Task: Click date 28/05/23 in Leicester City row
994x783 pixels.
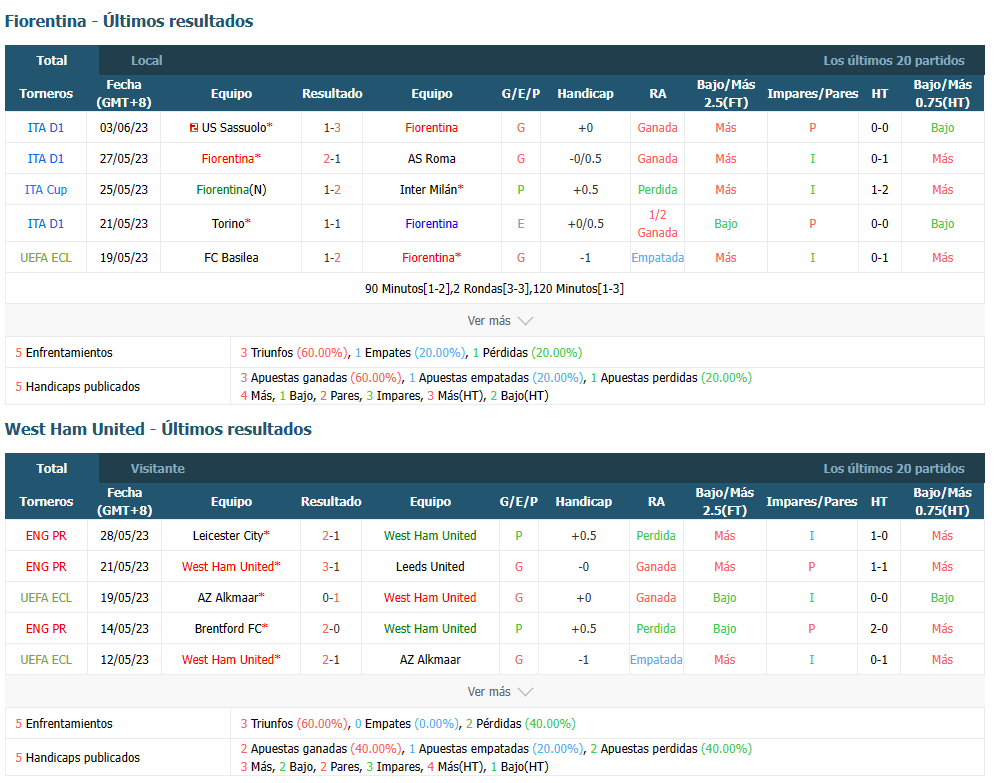Action: pos(124,536)
